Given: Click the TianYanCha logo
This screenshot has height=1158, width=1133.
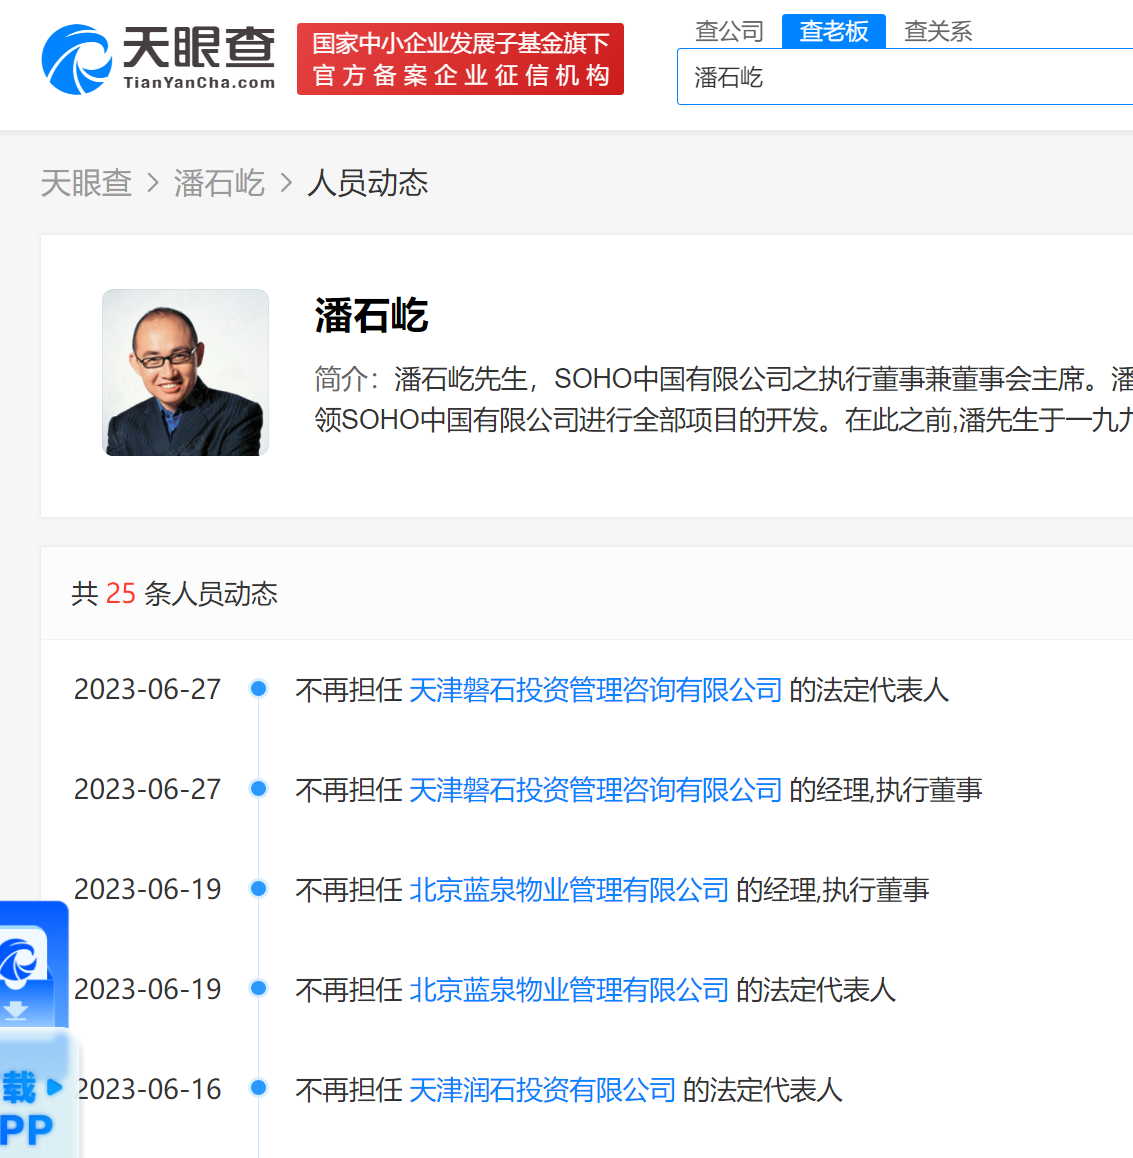Looking at the screenshot, I should 158,59.
